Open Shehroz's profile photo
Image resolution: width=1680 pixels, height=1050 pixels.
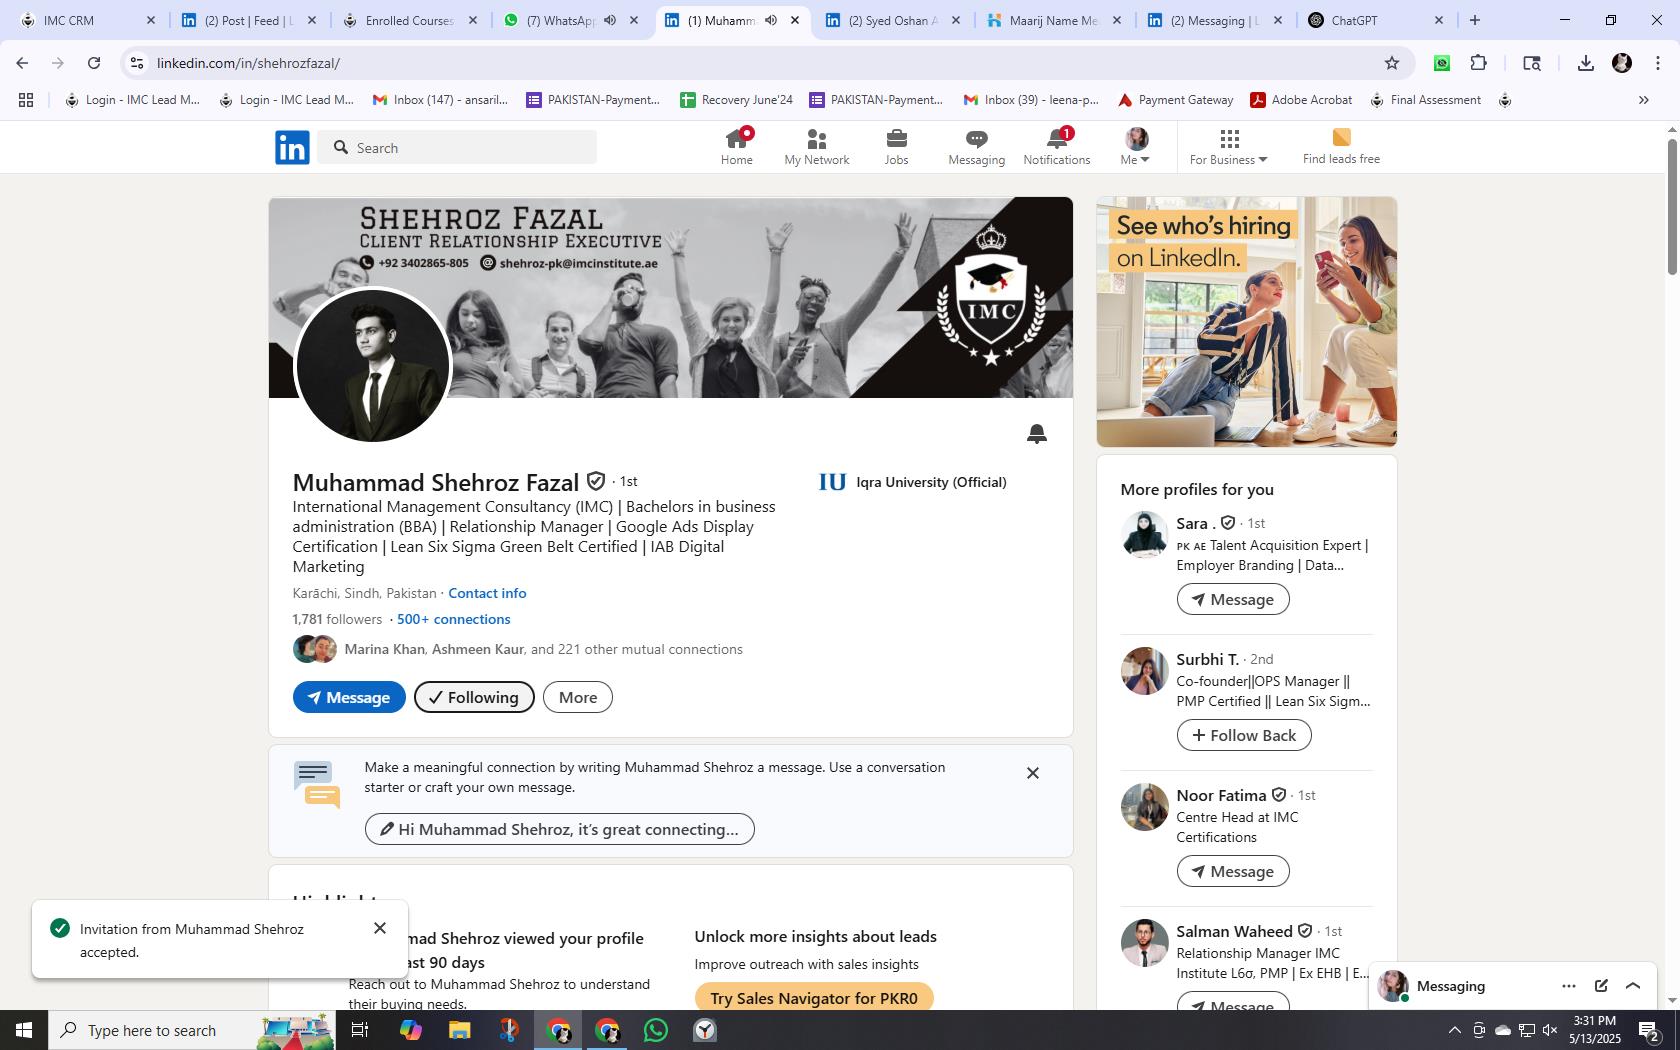pyautogui.click(x=373, y=366)
